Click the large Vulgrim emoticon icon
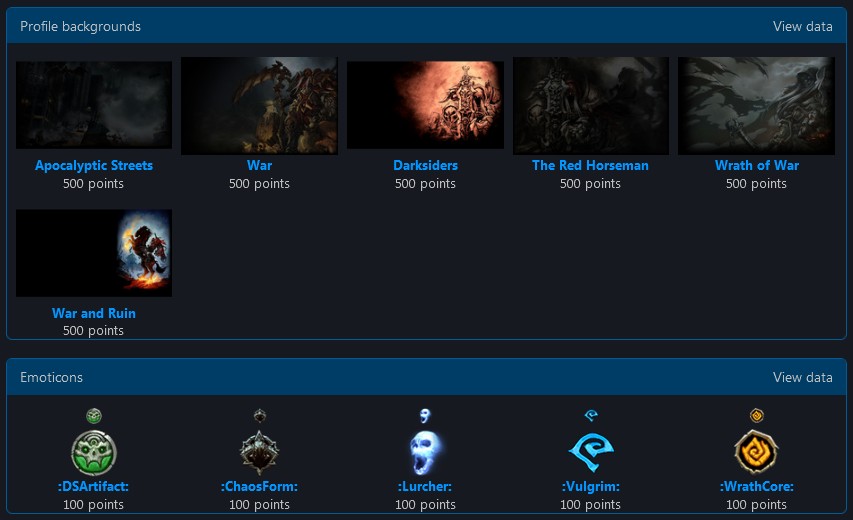 [591, 453]
